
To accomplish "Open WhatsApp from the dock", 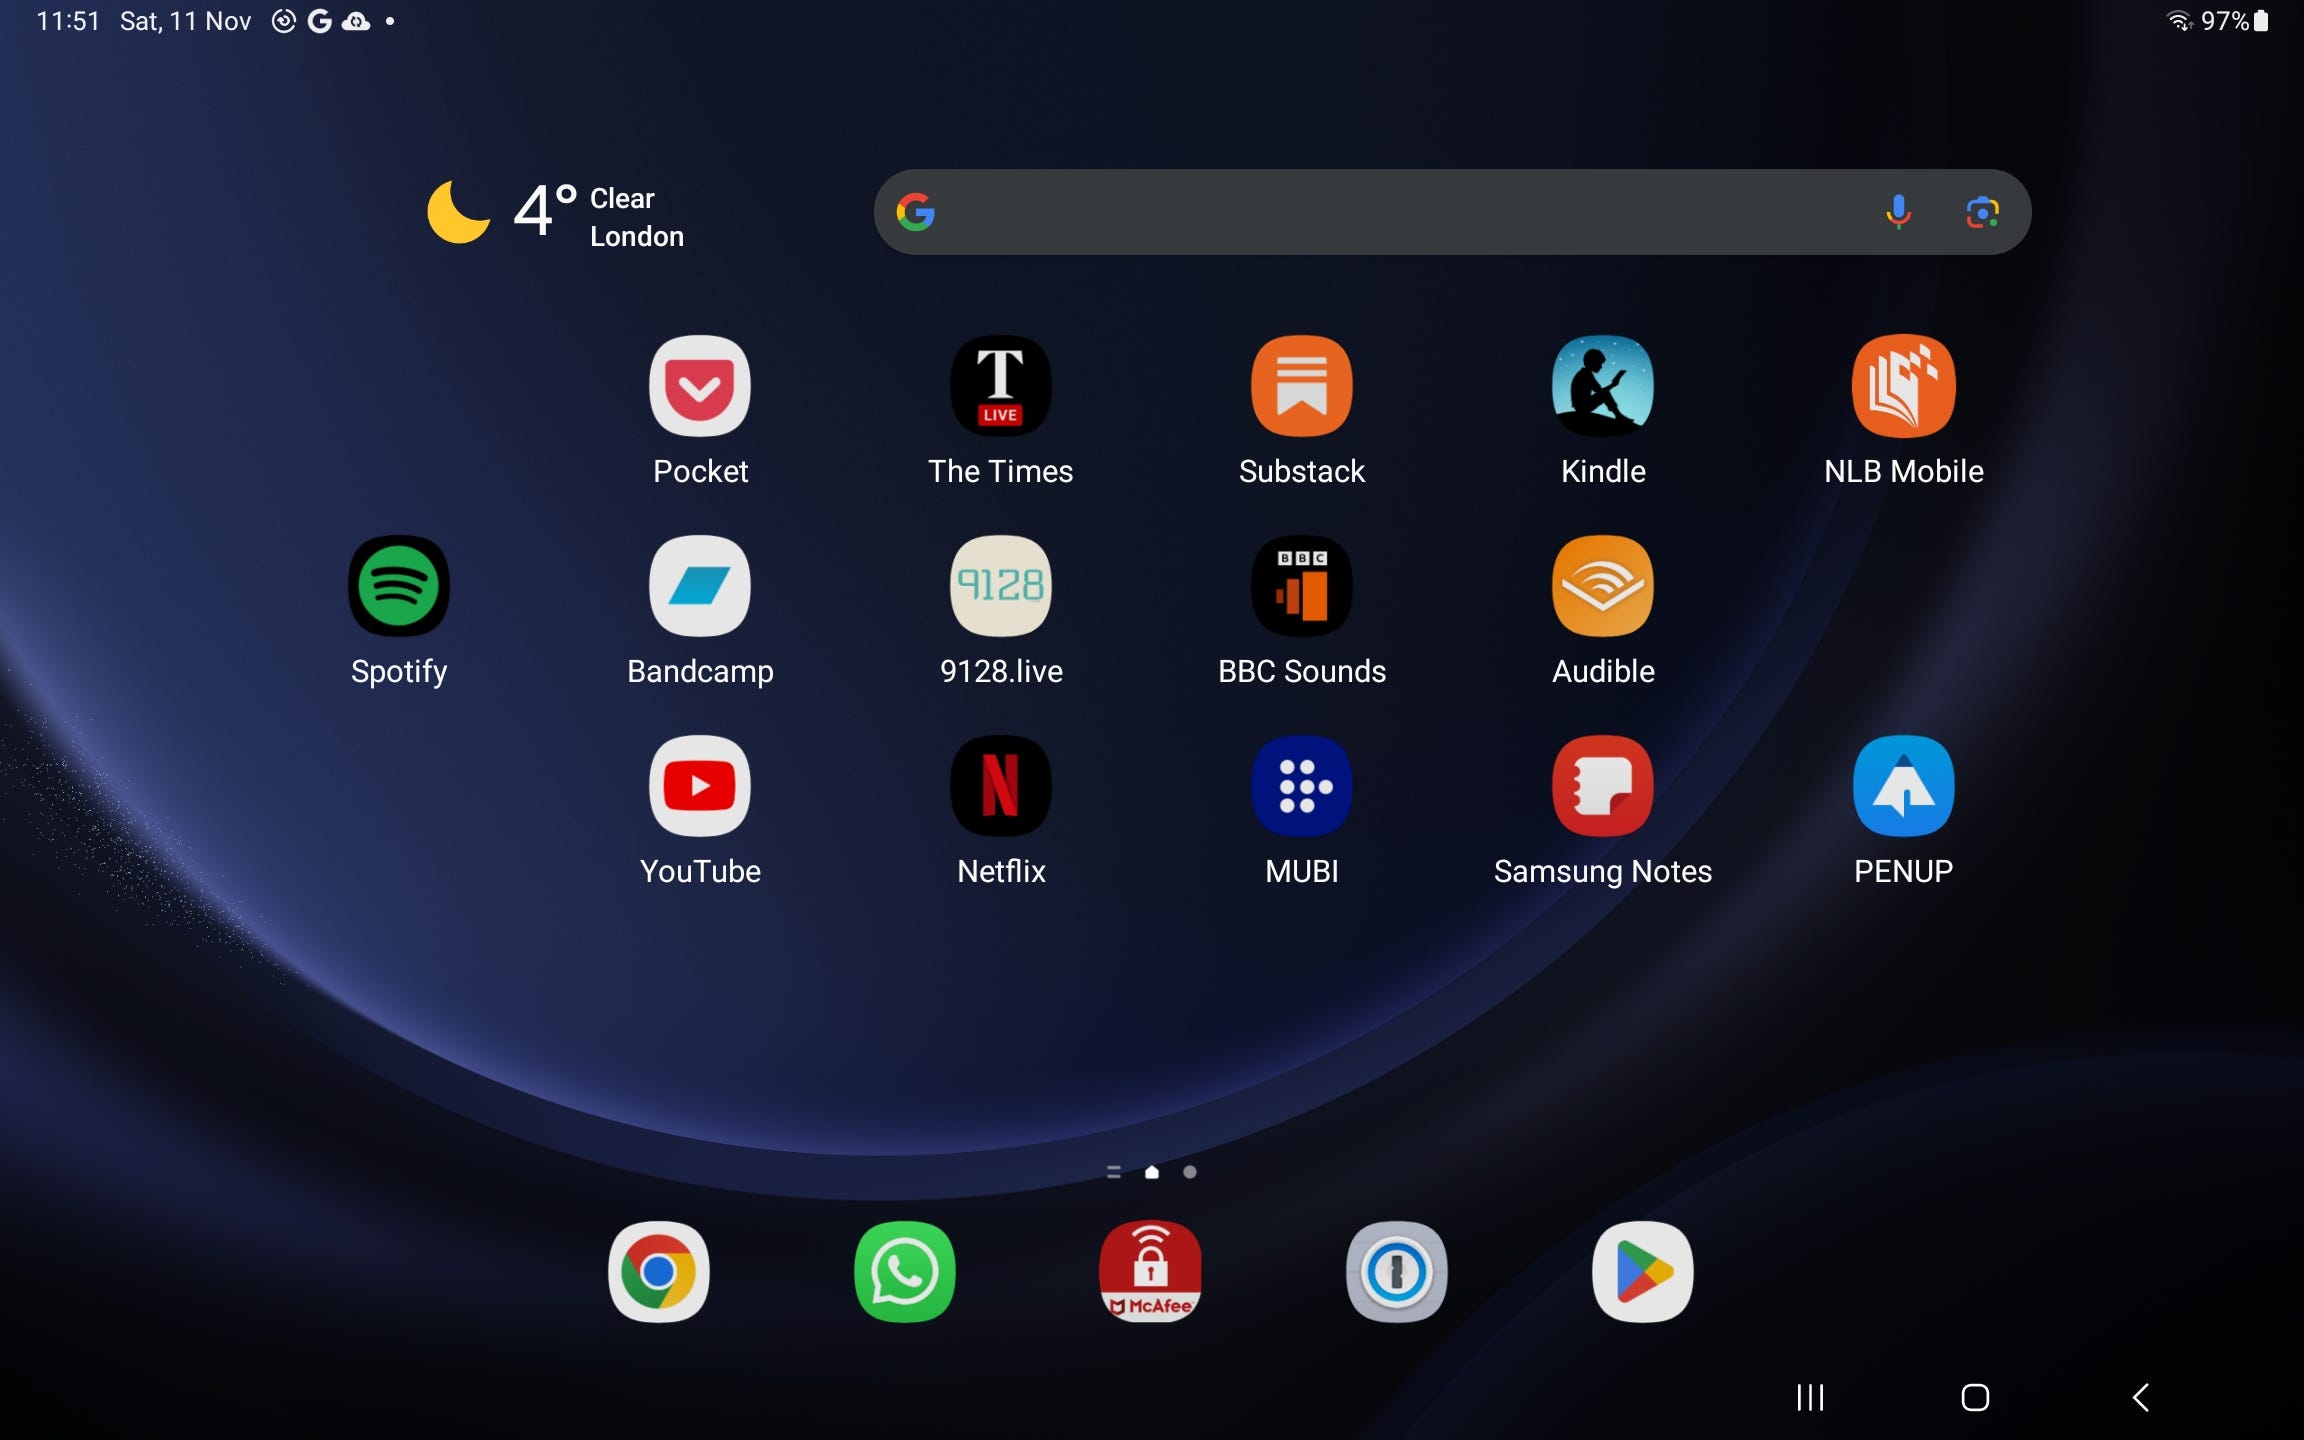I will pos(904,1272).
